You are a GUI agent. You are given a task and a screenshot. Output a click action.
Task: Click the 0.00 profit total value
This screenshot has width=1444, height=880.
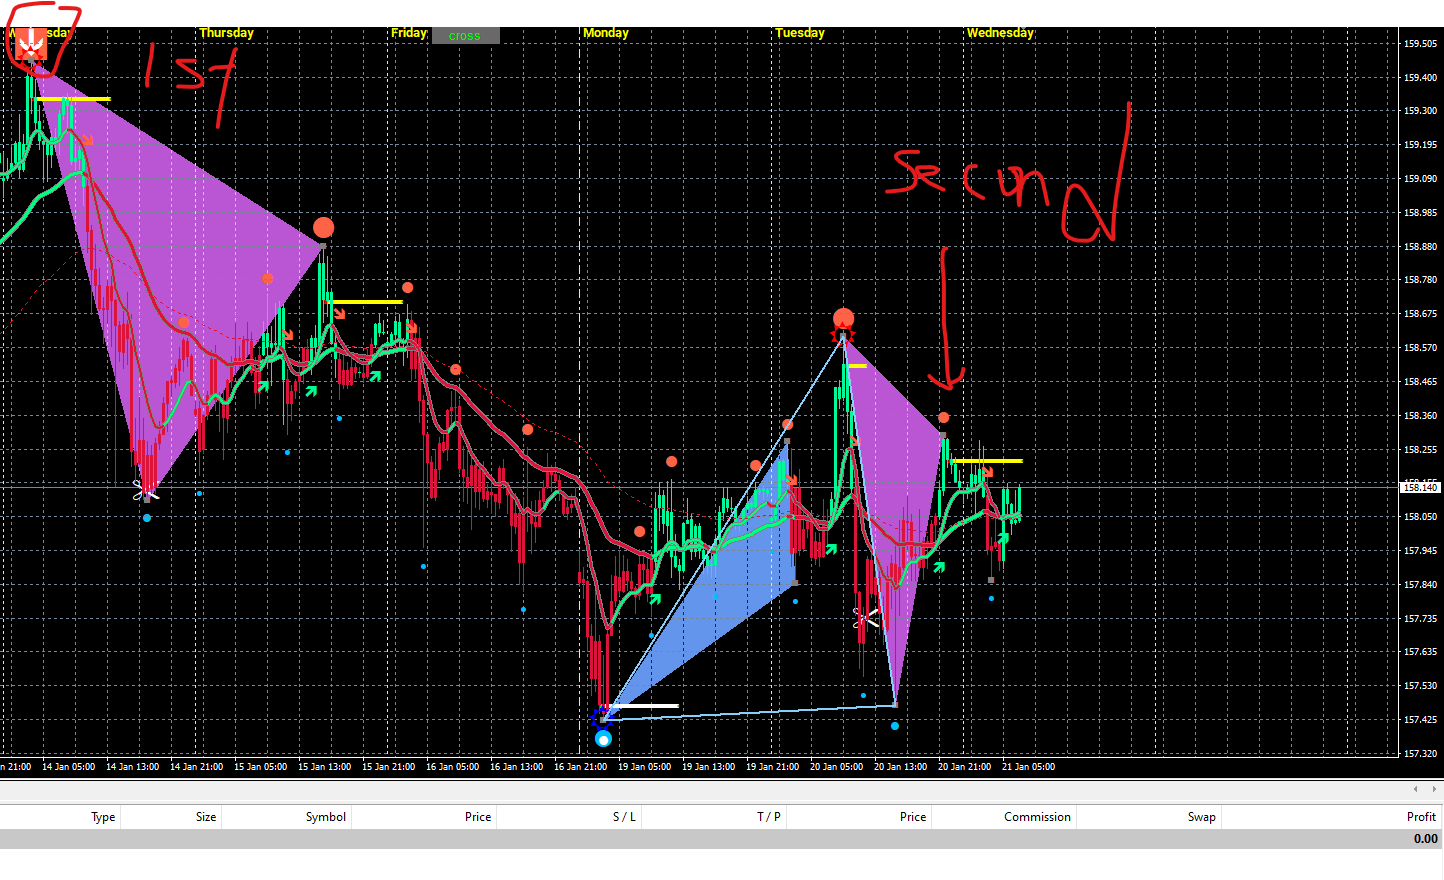pos(1426,839)
